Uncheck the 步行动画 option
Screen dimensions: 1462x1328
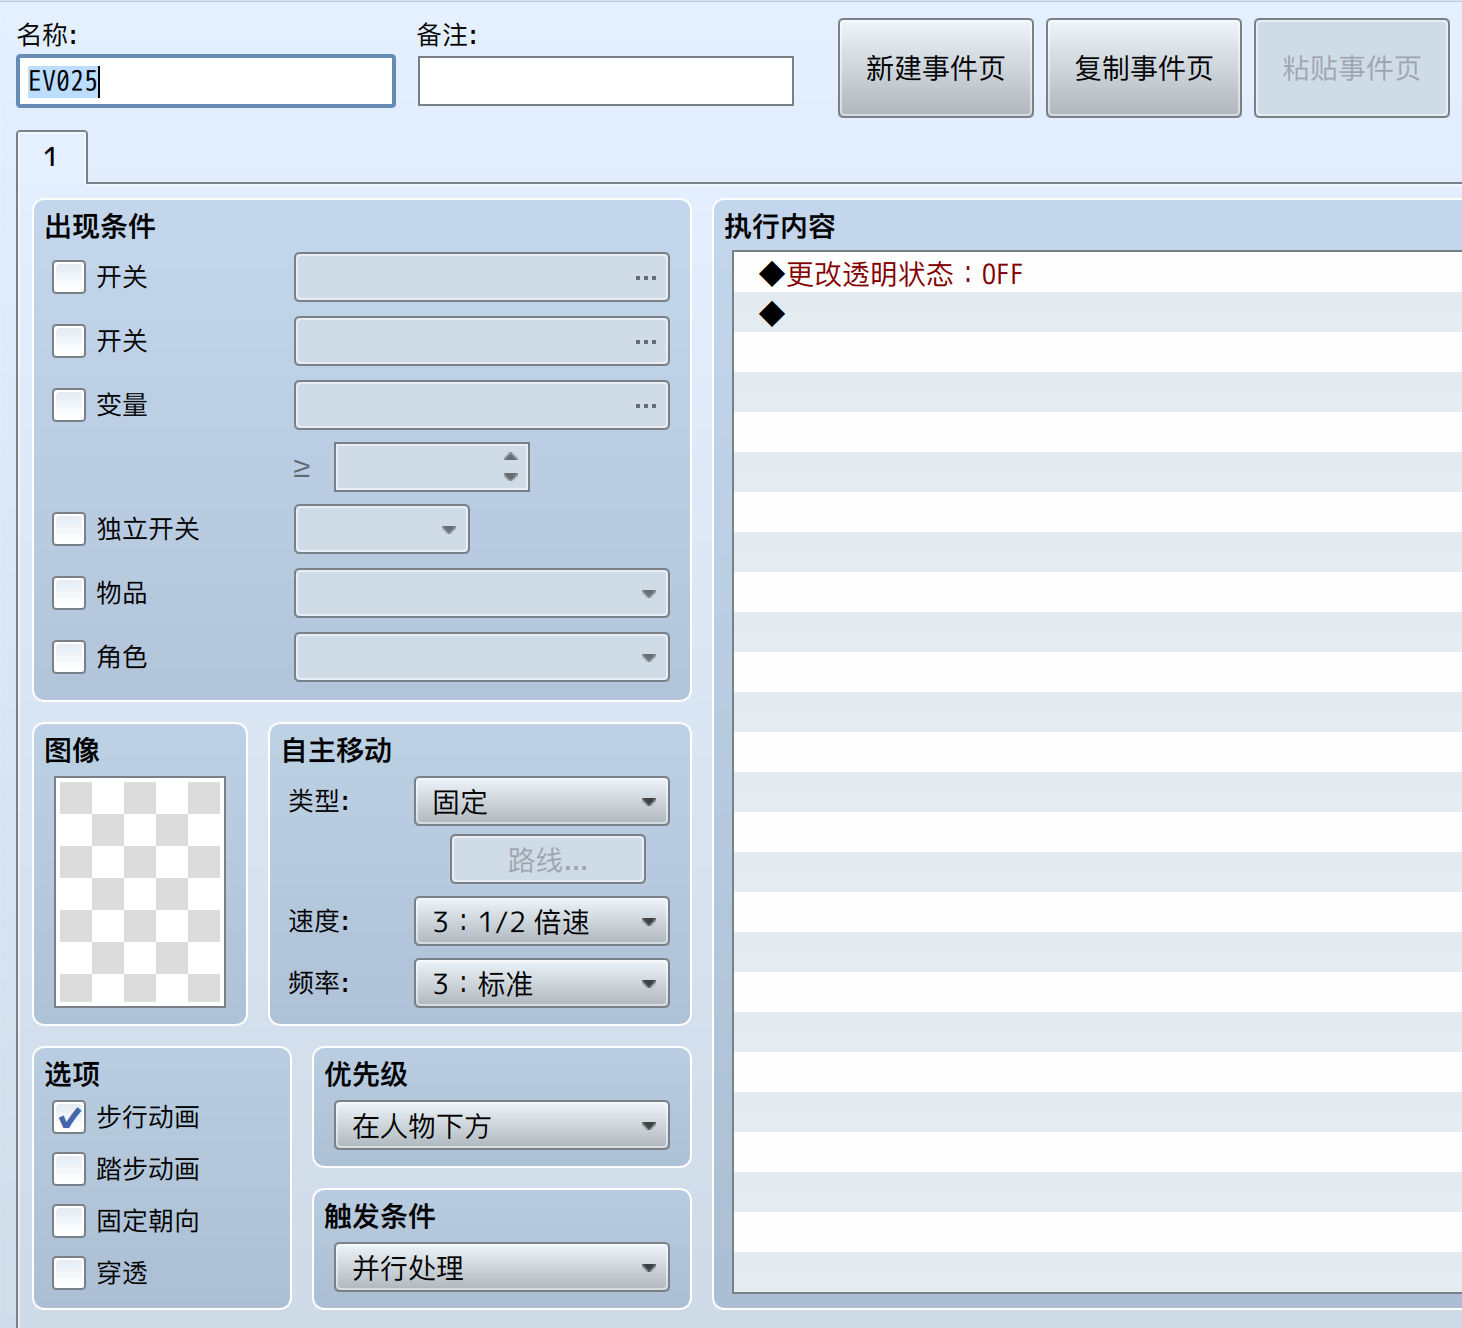click(69, 1117)
